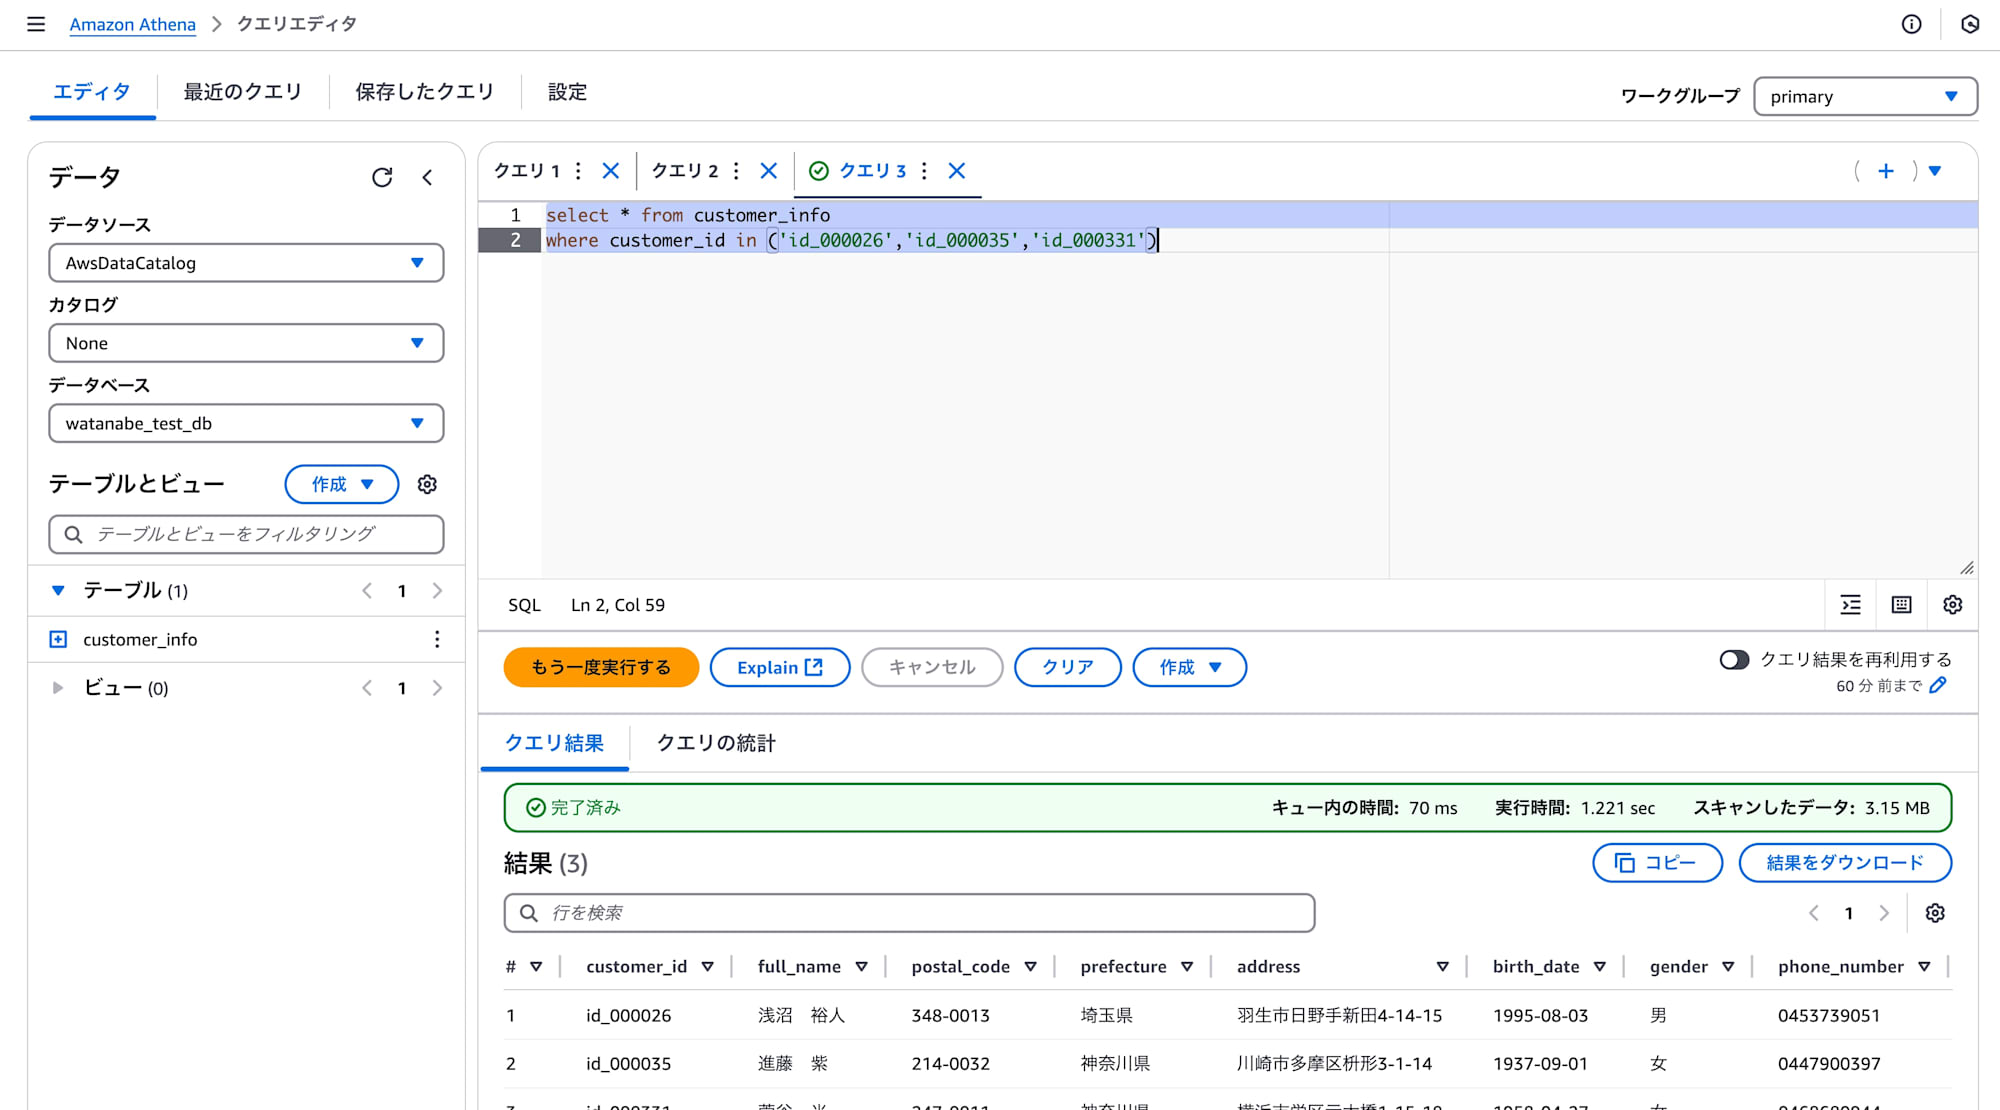Open クエリ 1 tab options menu
This screenshot has height=1110, width=2000.
coord(578,171)
